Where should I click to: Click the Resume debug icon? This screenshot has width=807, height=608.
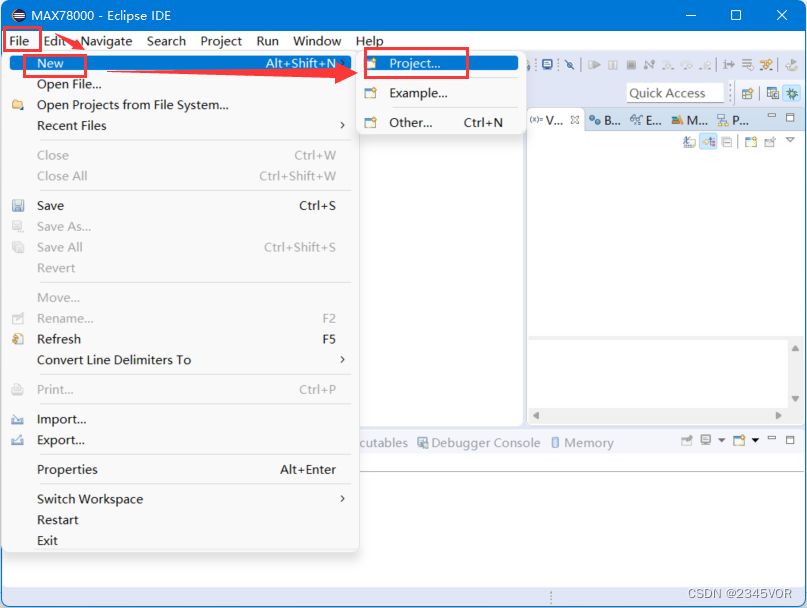pos(594,65)
